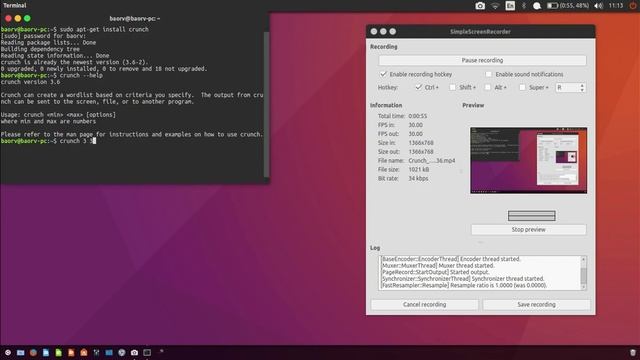Click terminal line 'Usage: crunch <min> <max> [options]'
This screenshot has width=640, height=360.
coord(58,115)
